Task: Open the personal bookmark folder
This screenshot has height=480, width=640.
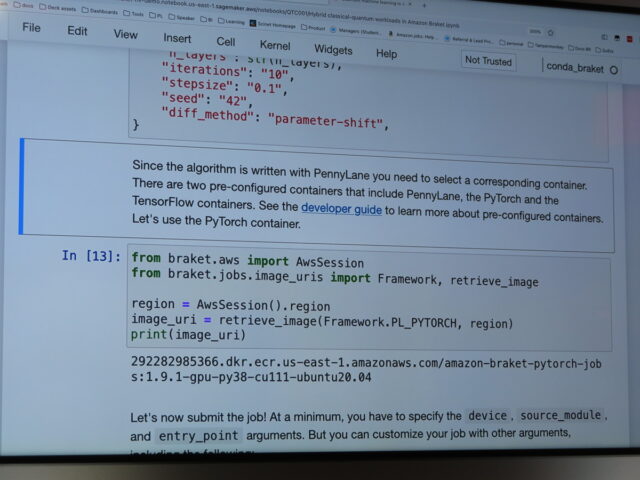Action: tap(511, 43)
